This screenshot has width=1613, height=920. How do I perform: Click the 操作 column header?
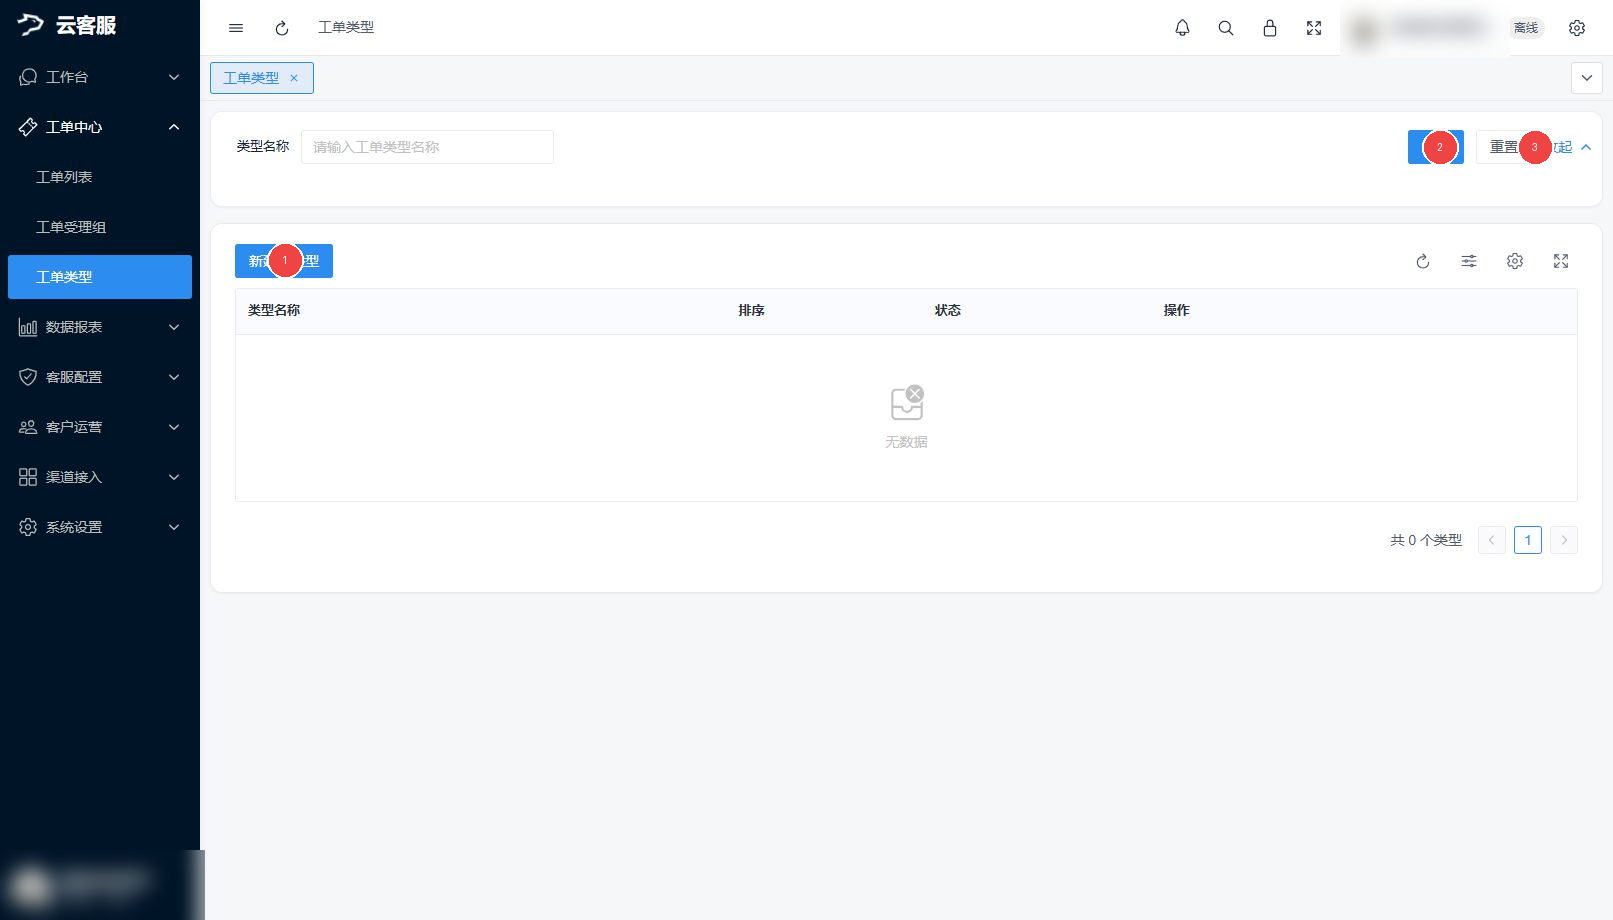point(1177,311)
